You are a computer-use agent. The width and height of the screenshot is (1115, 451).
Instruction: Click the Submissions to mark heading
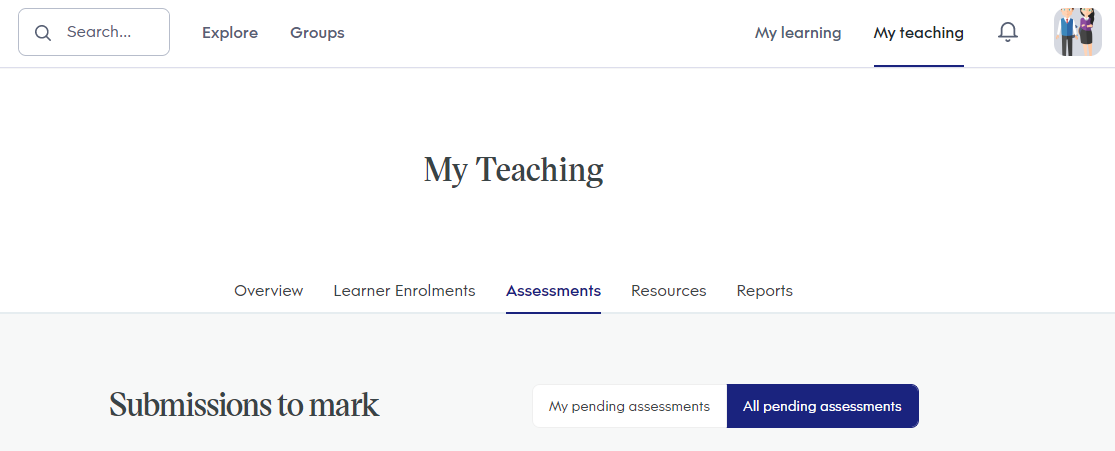coord(244,405)
